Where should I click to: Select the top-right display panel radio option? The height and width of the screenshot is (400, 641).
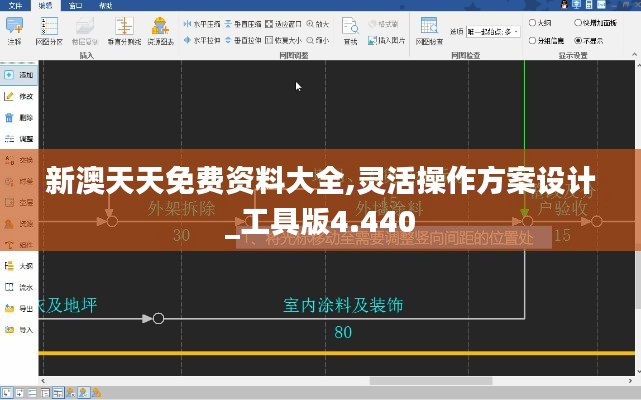point(595,23)
